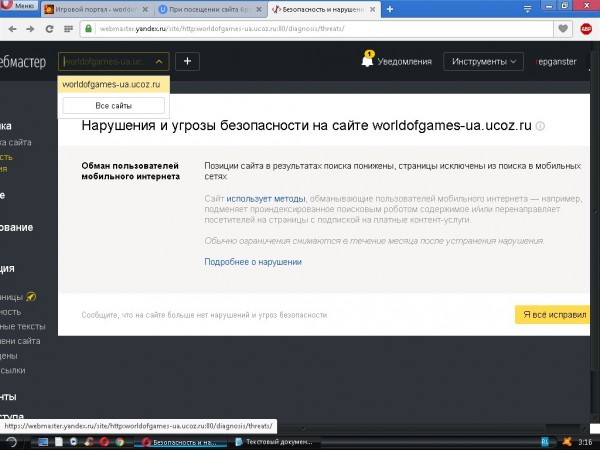Expand the Инструменты dropdown

point(483,62)
